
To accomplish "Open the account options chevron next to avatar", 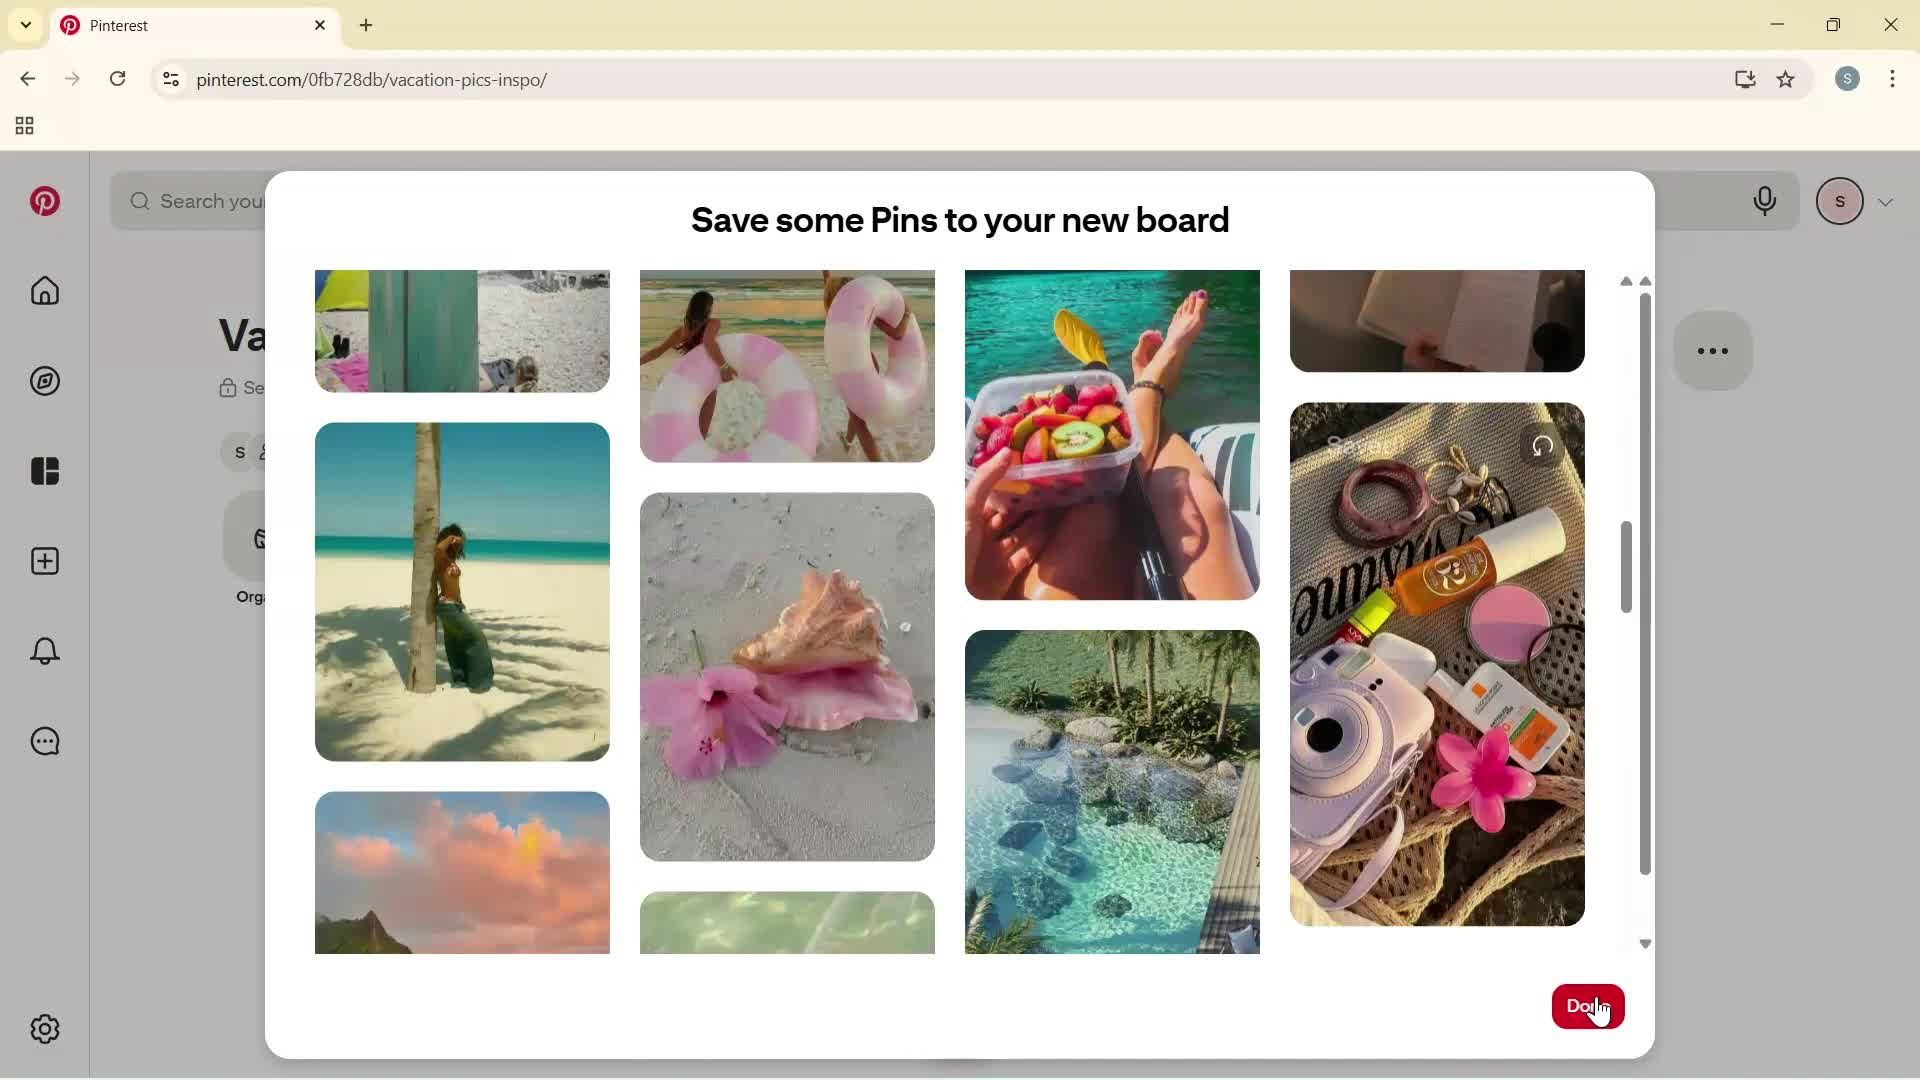I will pyautogui.click(x=1886, y=201).
